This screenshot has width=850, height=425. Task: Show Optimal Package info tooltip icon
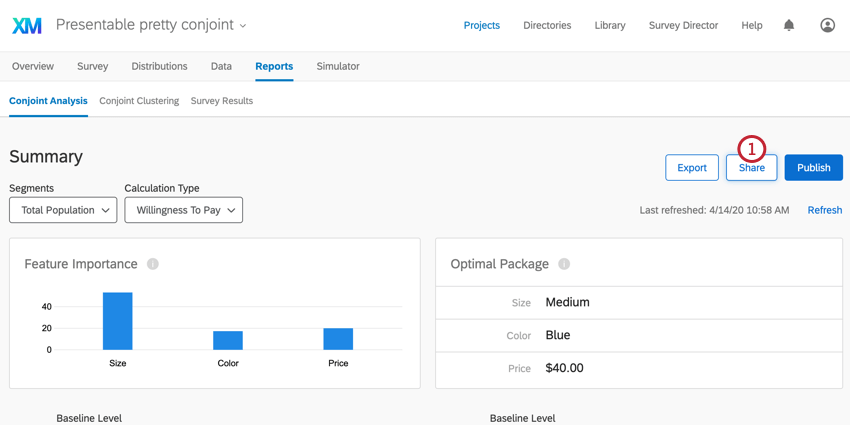[x=564, y=264]
